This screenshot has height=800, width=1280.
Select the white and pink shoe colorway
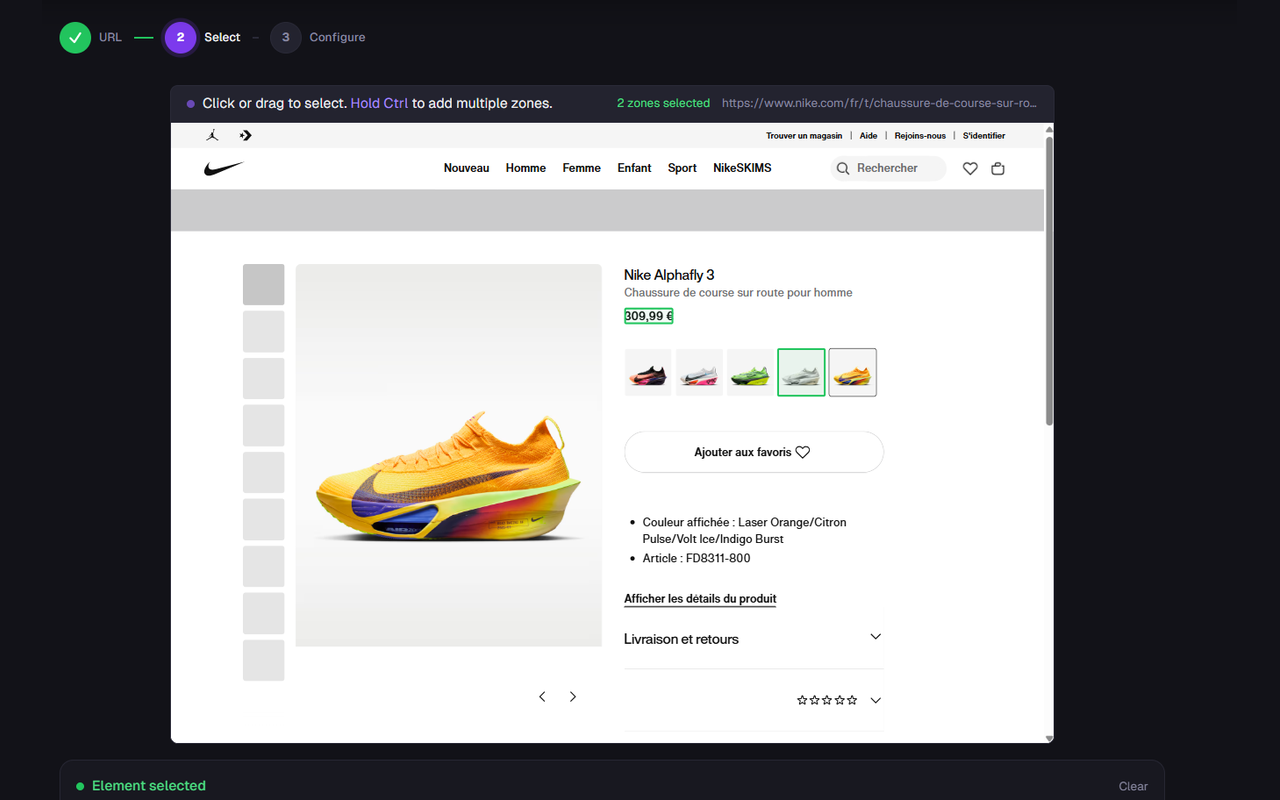[x=699, y=372]
